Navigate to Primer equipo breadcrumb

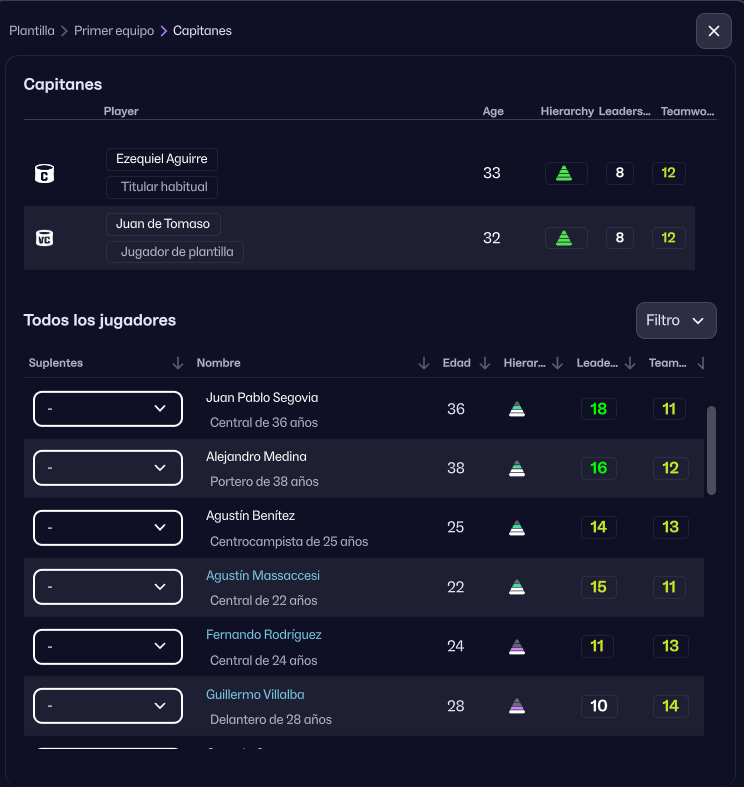point(114,31)
